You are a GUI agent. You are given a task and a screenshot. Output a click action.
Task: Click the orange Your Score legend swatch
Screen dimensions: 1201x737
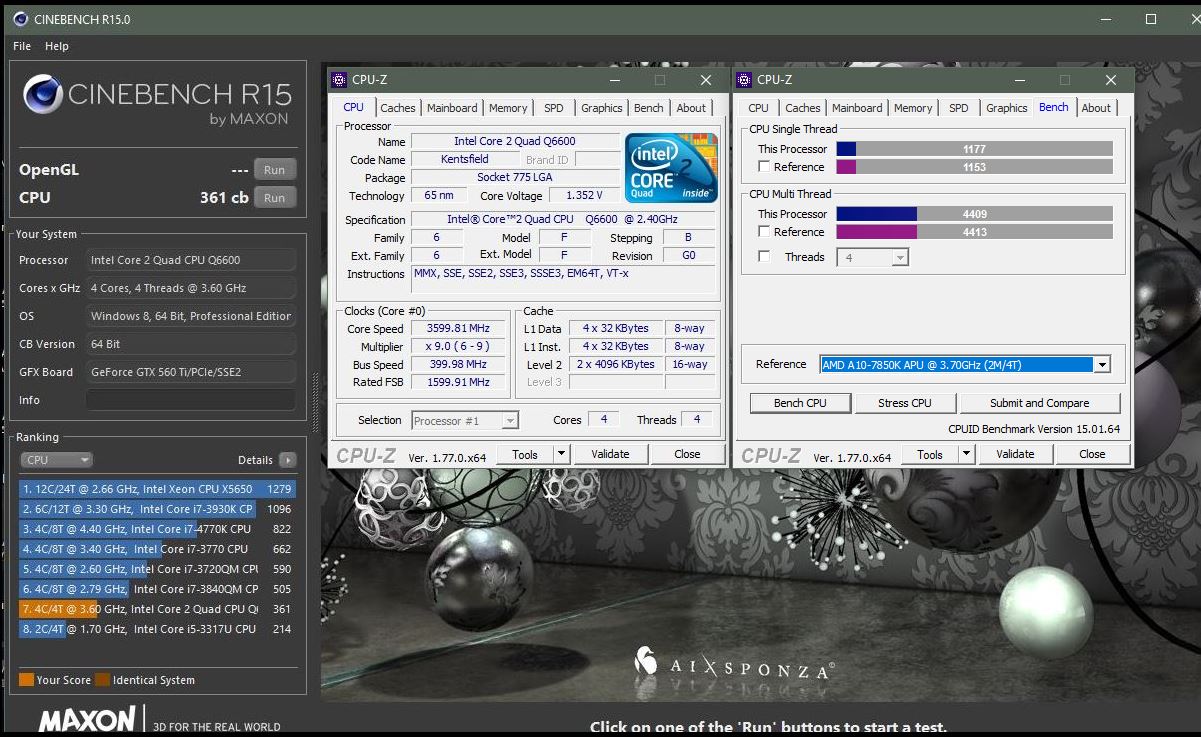click(26, 680)
